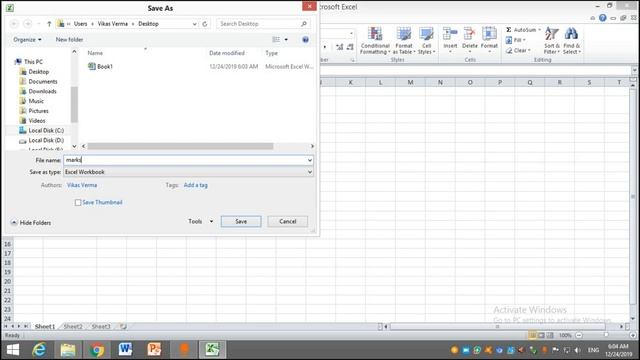Switch to the Sheet2 tab

click(73, 327)
